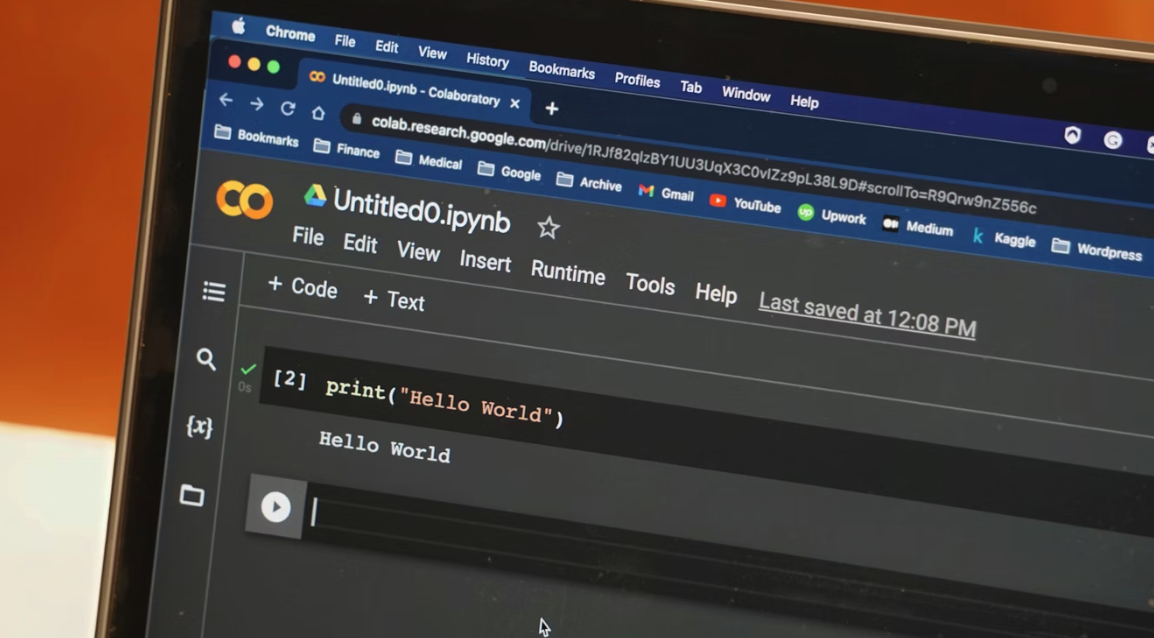Add a new Text cell
Viewport: 1154px width, 638px height.
(394, 299)
